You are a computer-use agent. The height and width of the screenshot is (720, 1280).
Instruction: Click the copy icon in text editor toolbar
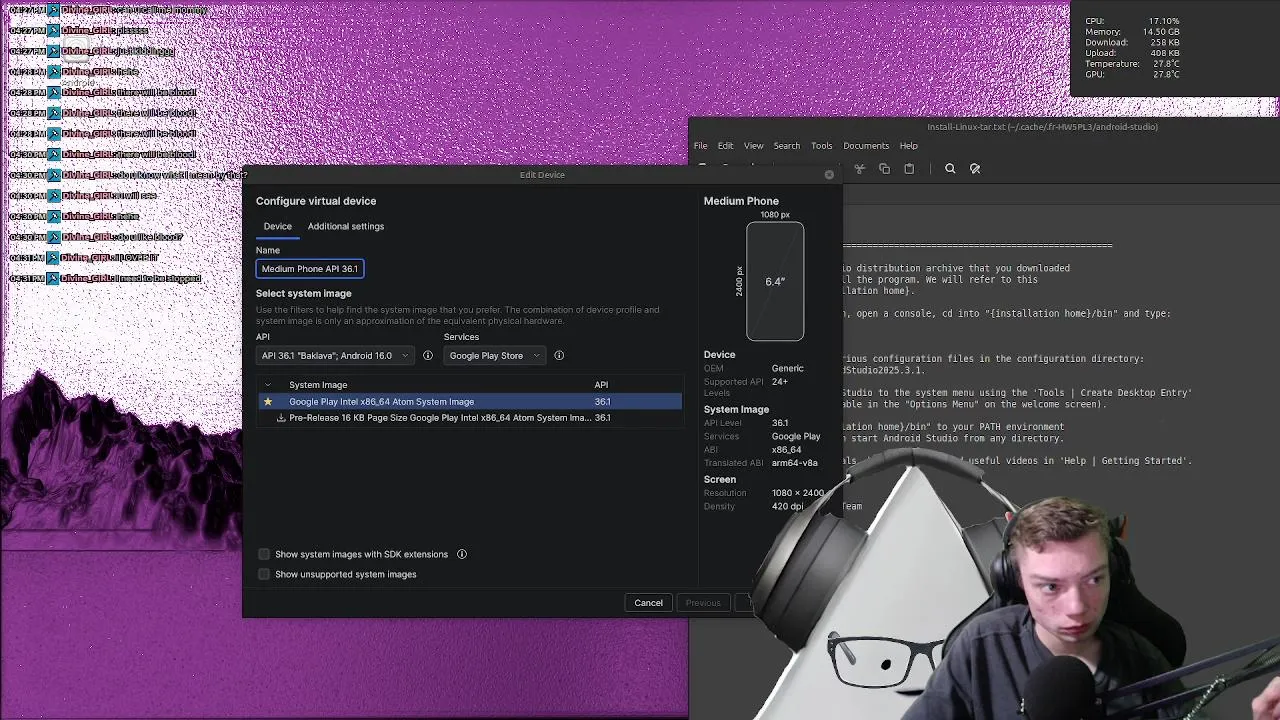point(884,169)
